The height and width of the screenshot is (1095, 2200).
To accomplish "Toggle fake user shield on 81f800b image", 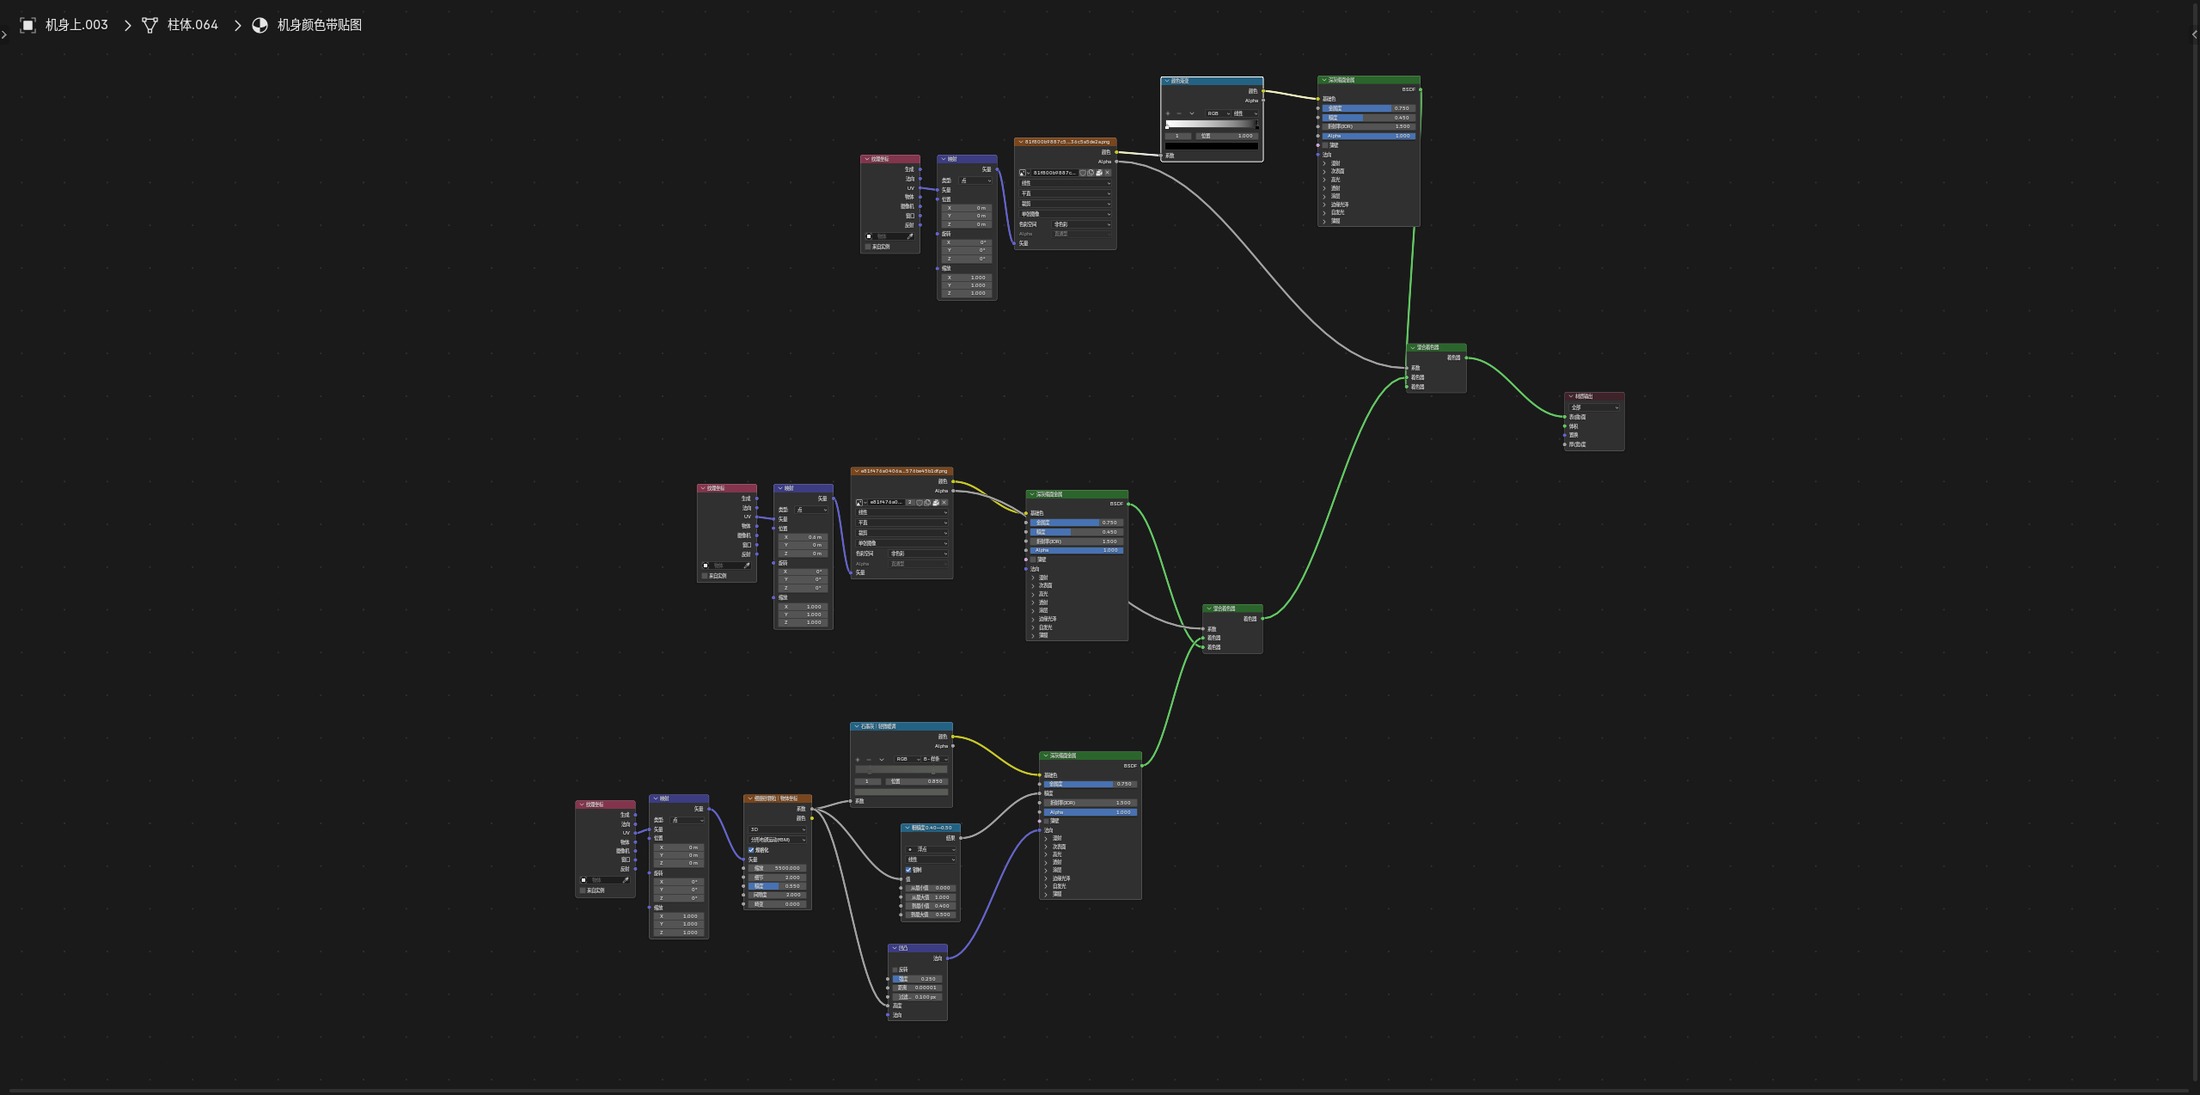I will point(1082,173).
